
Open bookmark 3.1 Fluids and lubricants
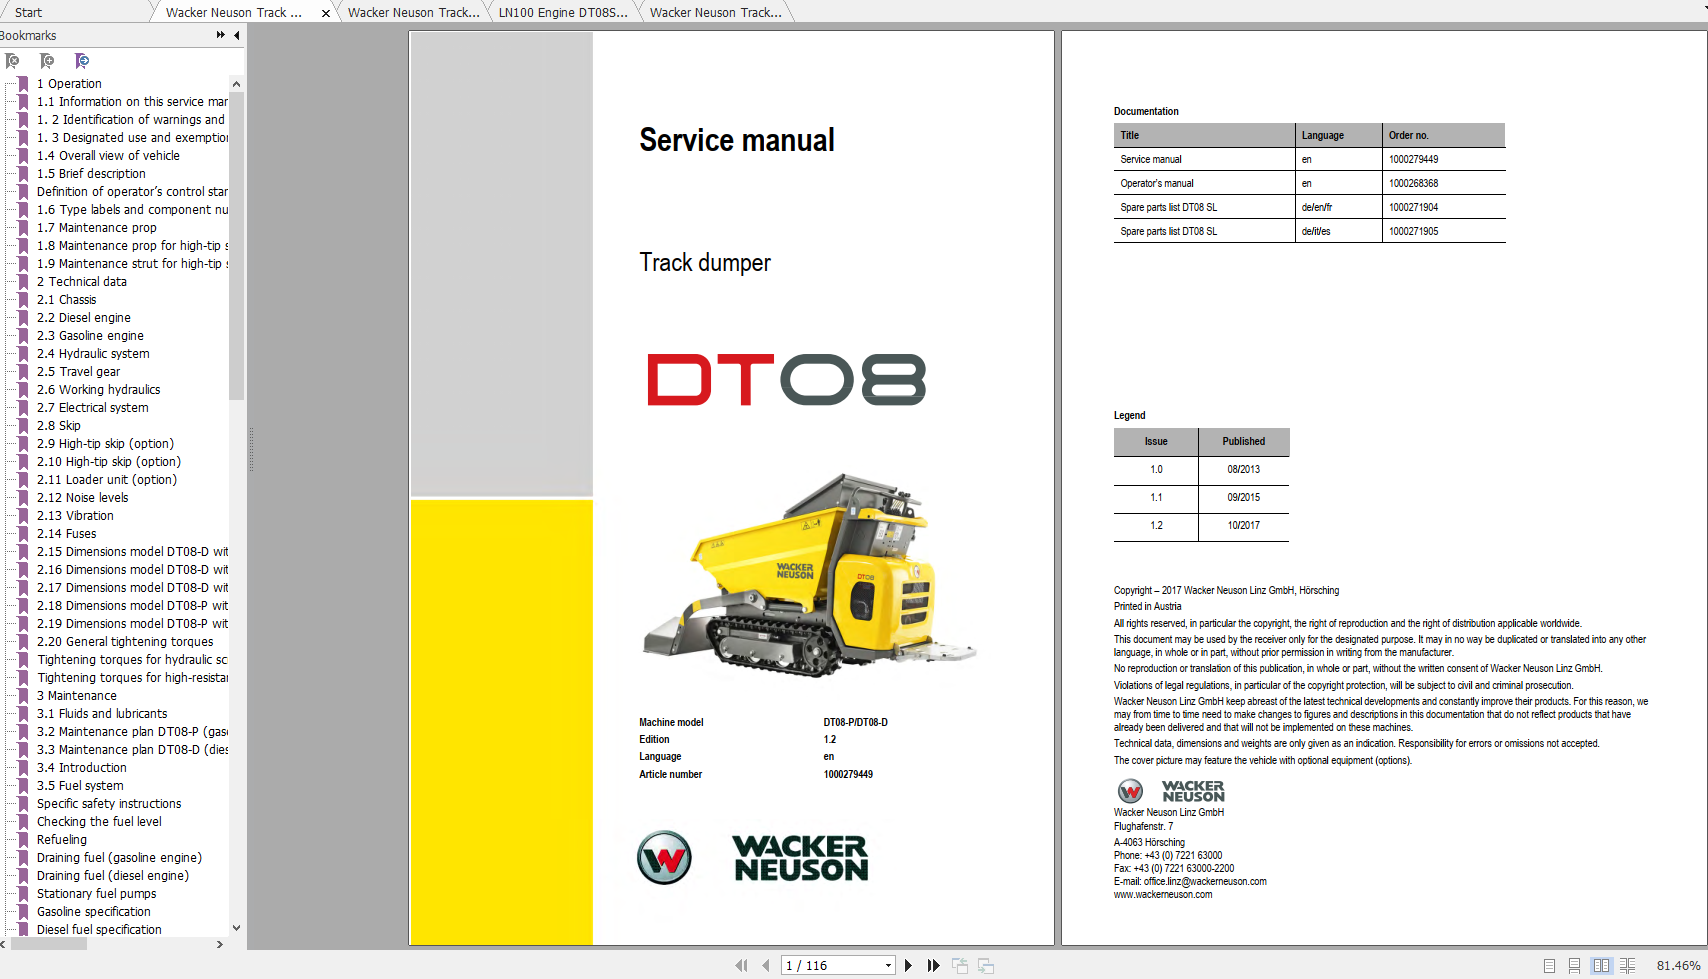(x=102, y=714)
